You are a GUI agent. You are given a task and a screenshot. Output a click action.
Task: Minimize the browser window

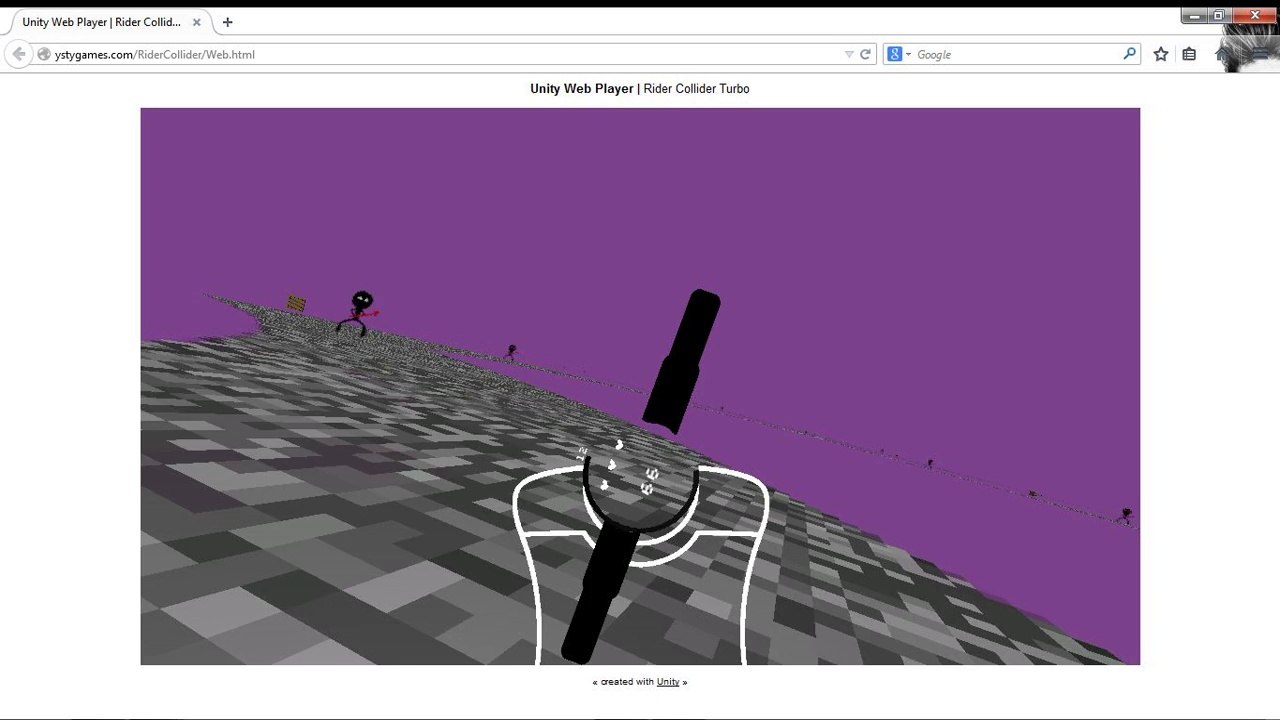click(1194, 15)
